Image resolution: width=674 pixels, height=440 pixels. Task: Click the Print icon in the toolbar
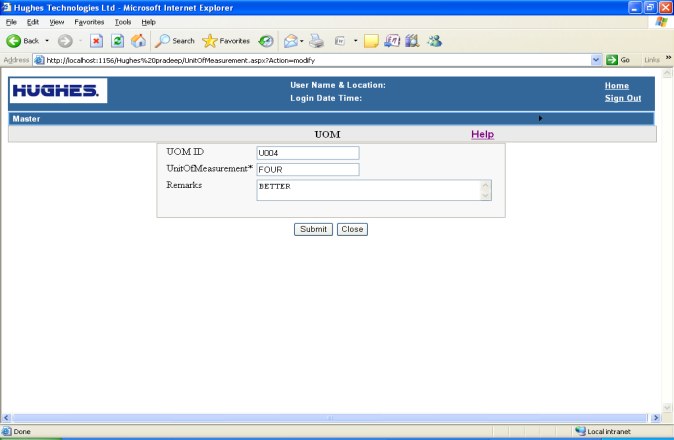316,41
